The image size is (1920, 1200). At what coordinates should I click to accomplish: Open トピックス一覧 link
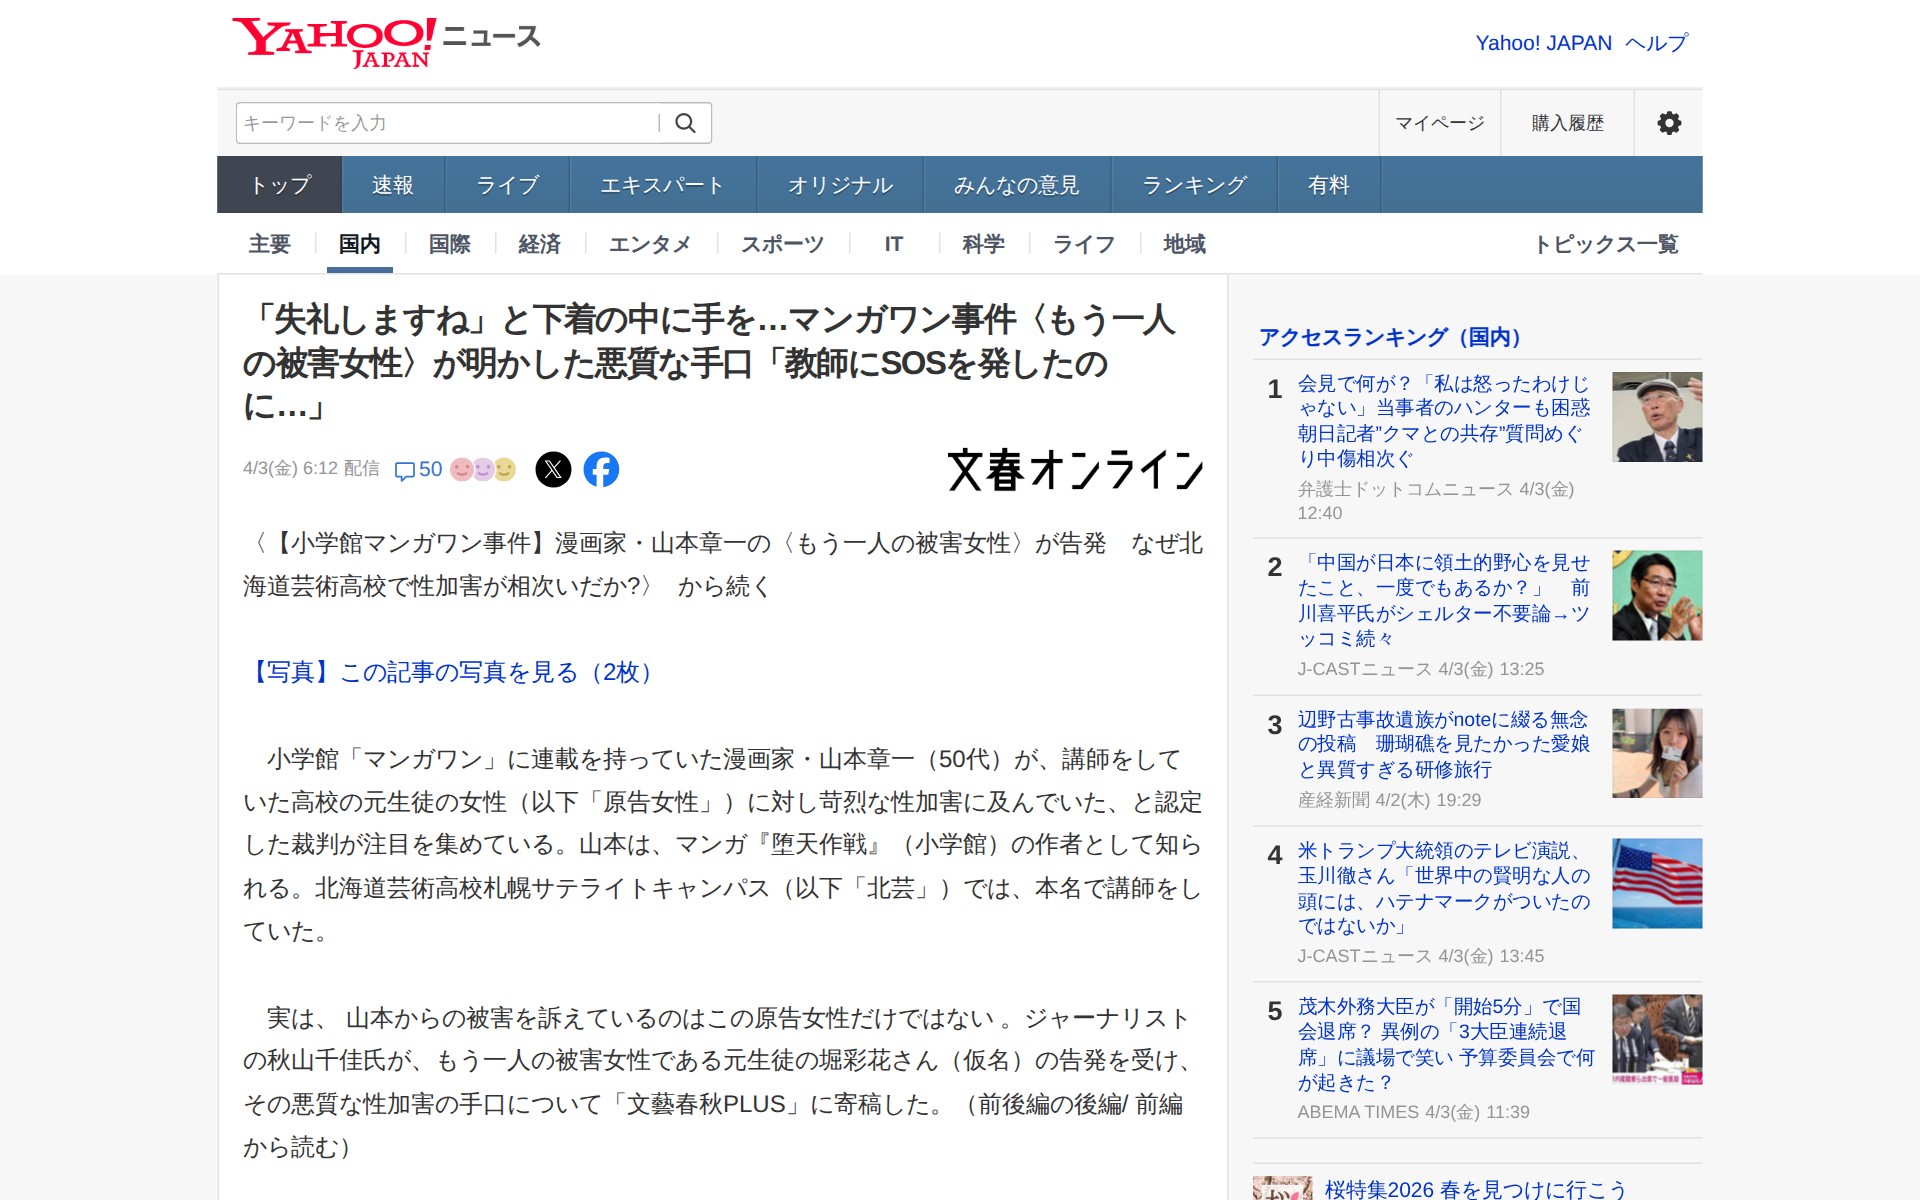pos(1605,244)
